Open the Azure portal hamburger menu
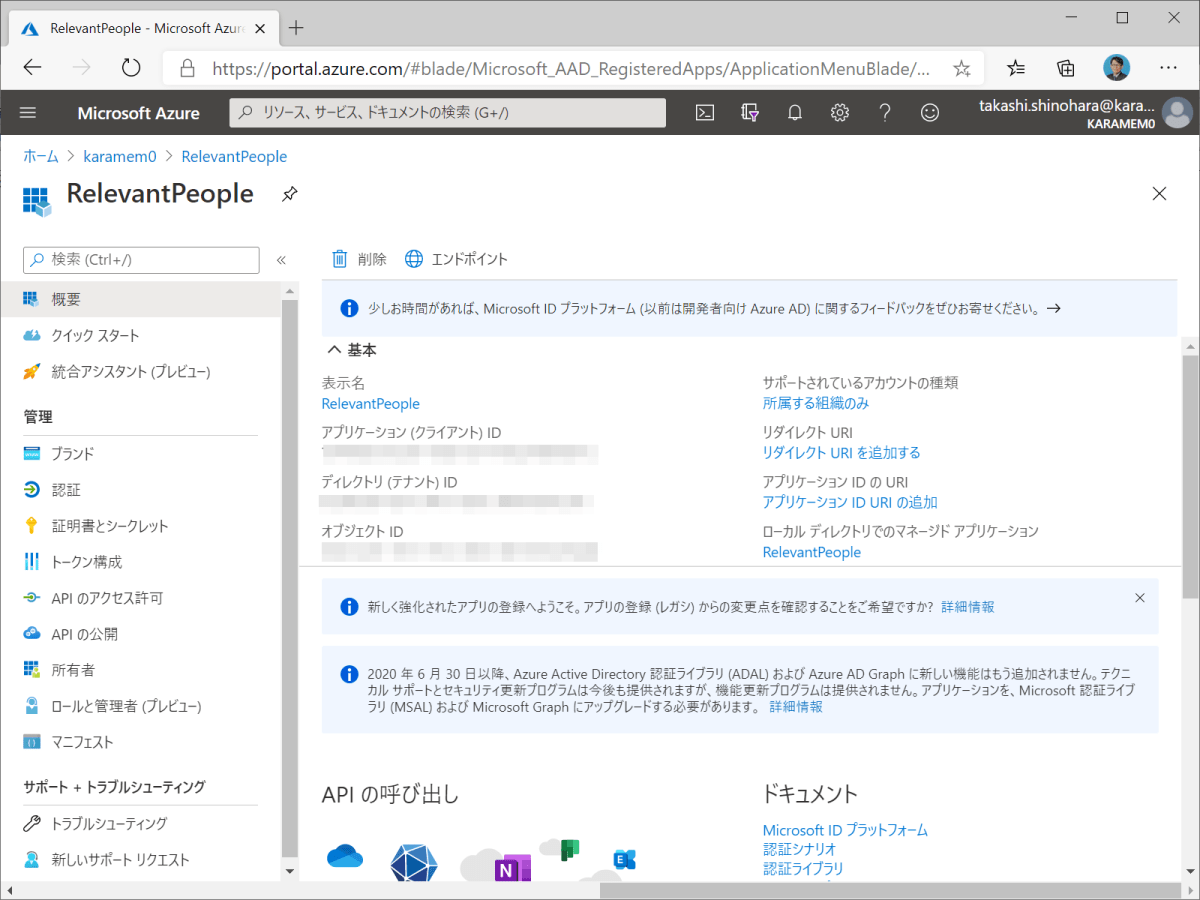1200x900 pixels. 28,113
